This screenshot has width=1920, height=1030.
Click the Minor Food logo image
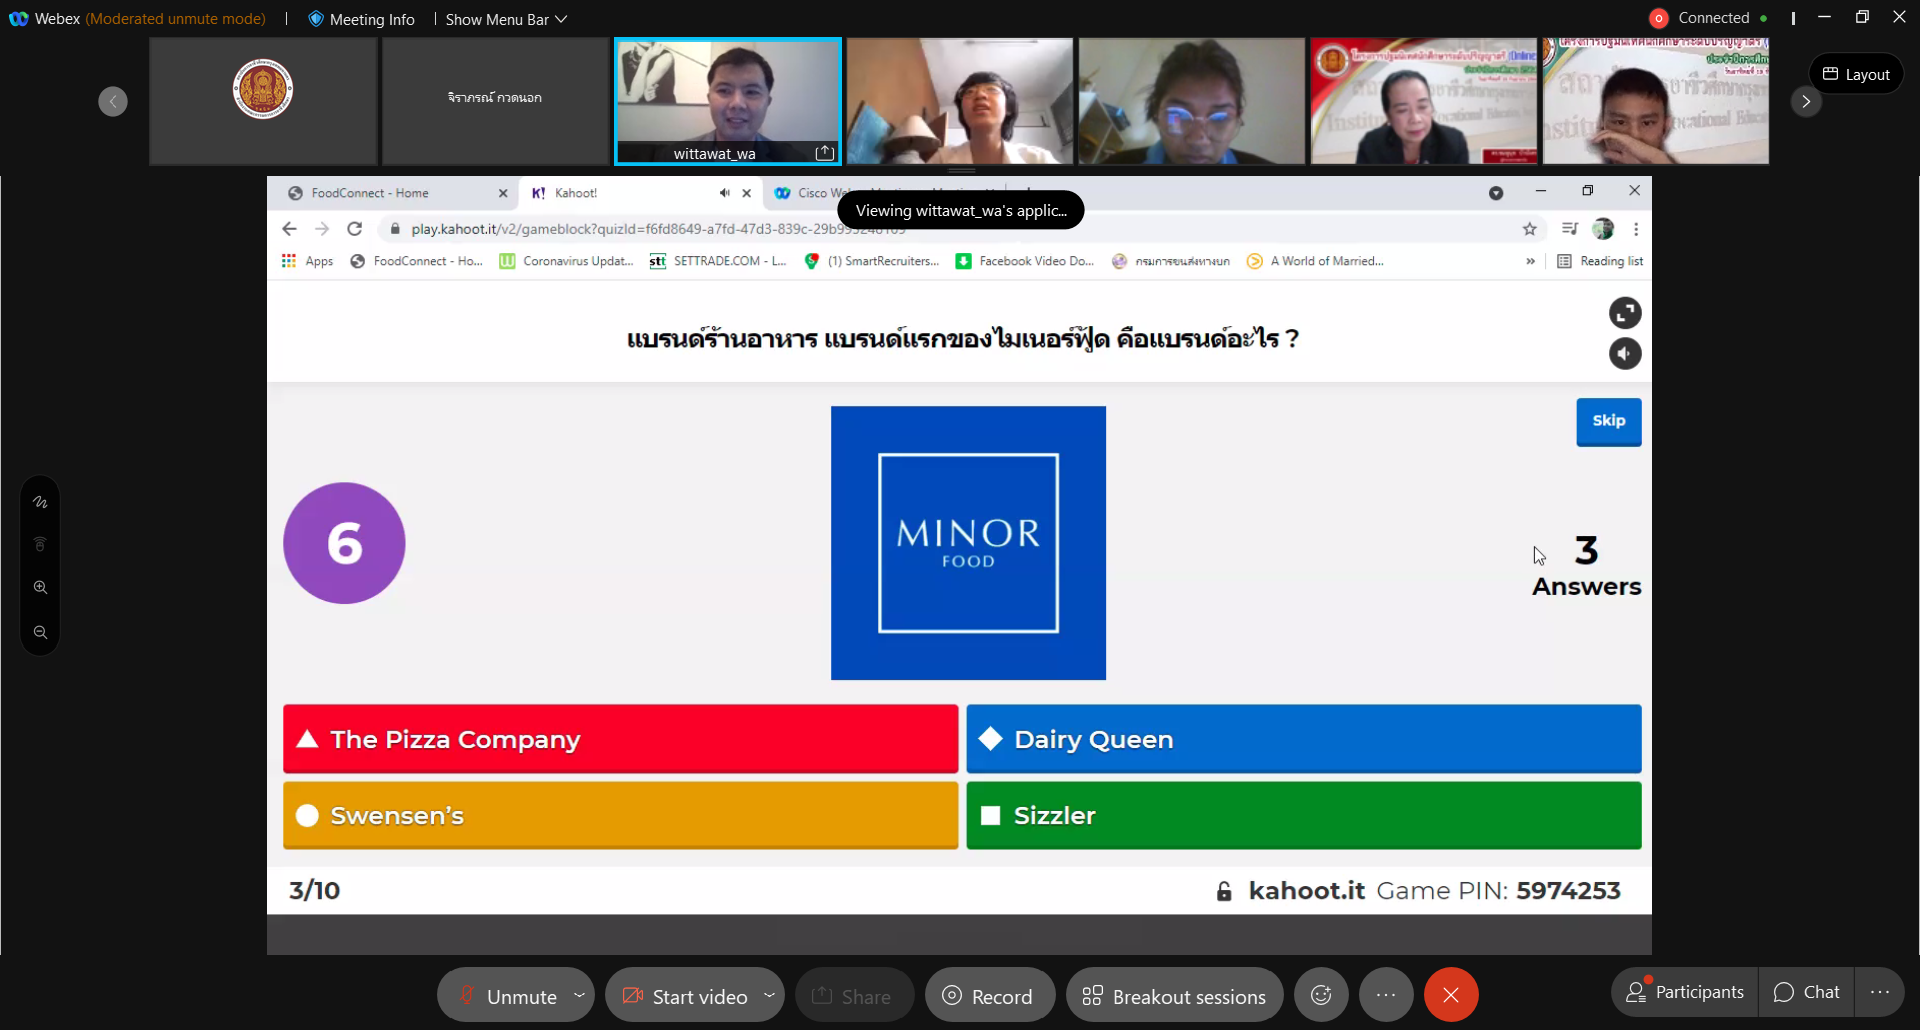968,543
